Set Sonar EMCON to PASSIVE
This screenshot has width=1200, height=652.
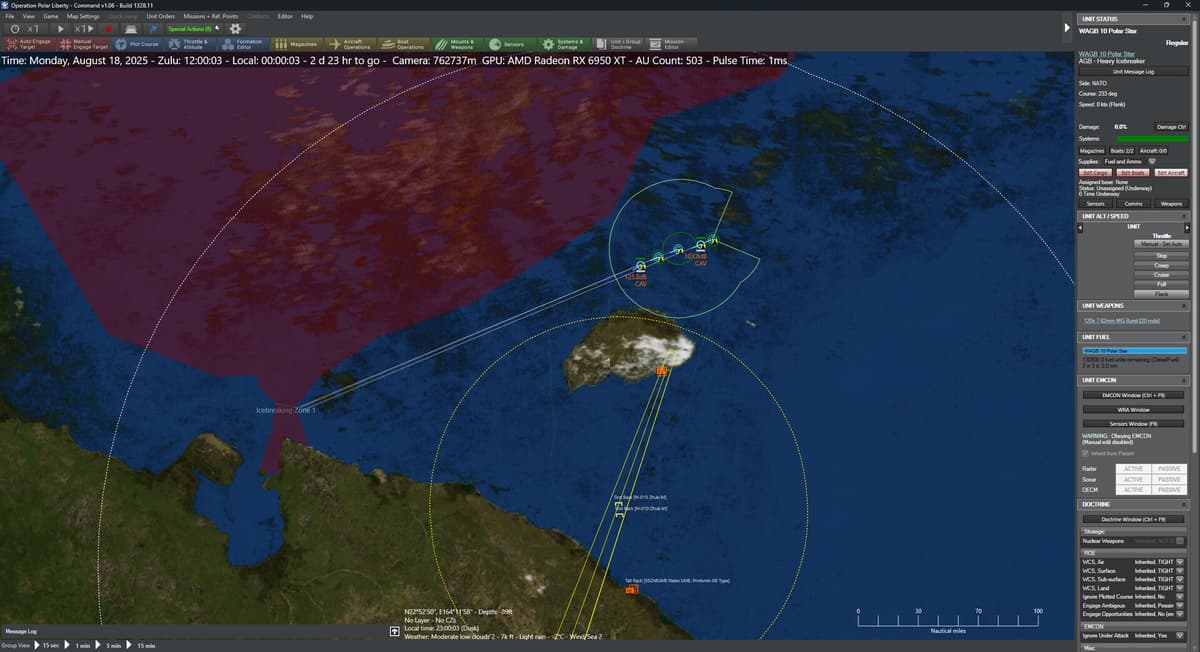point(1169,479)
